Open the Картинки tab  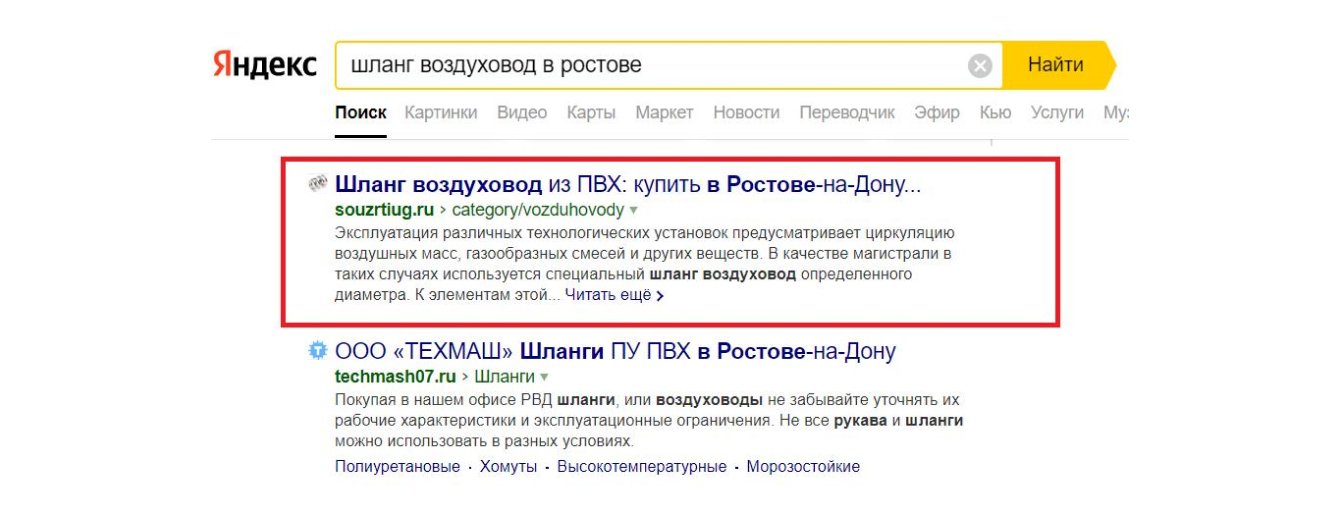click(441, 113)
